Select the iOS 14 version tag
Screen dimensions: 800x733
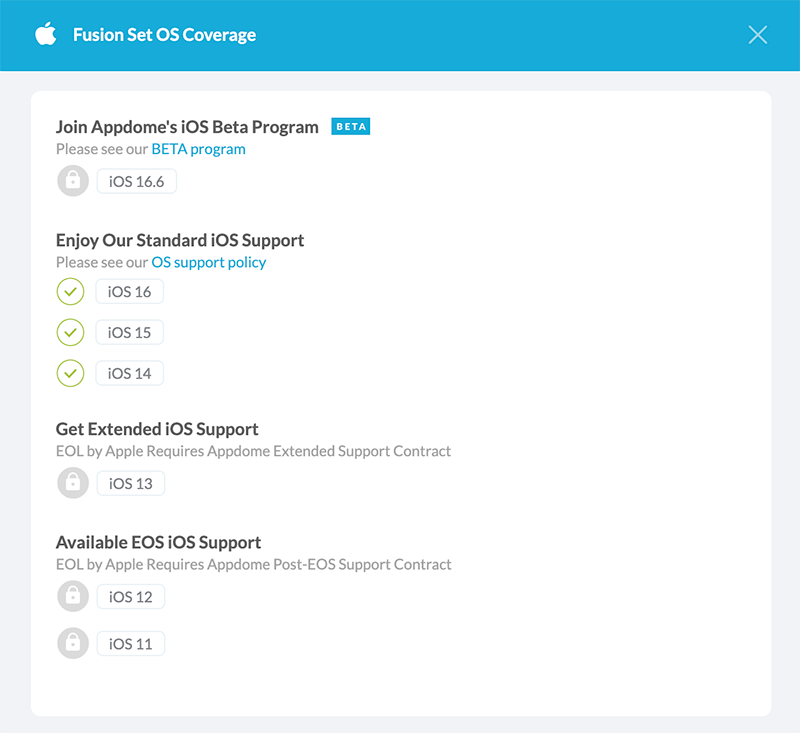pyautogui.click(x=130, y=373)
